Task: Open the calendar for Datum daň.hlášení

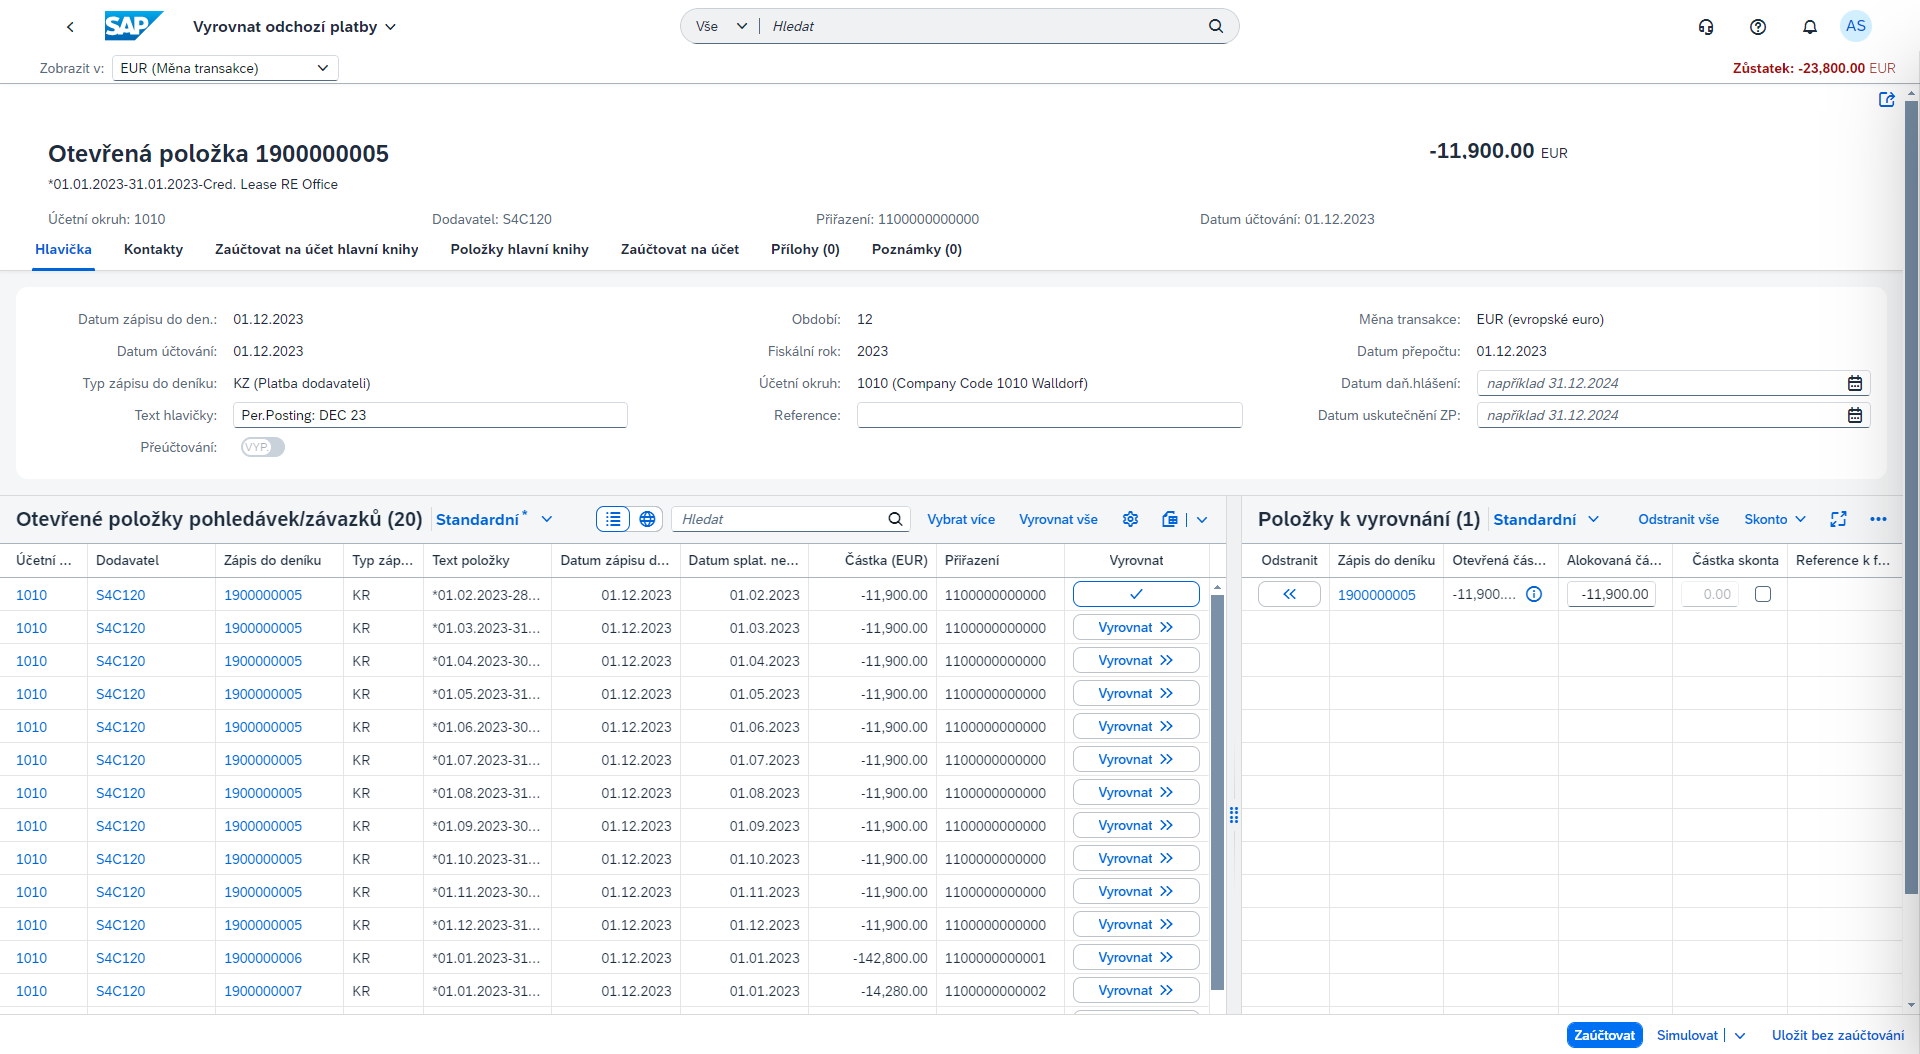Action: 1855,383
